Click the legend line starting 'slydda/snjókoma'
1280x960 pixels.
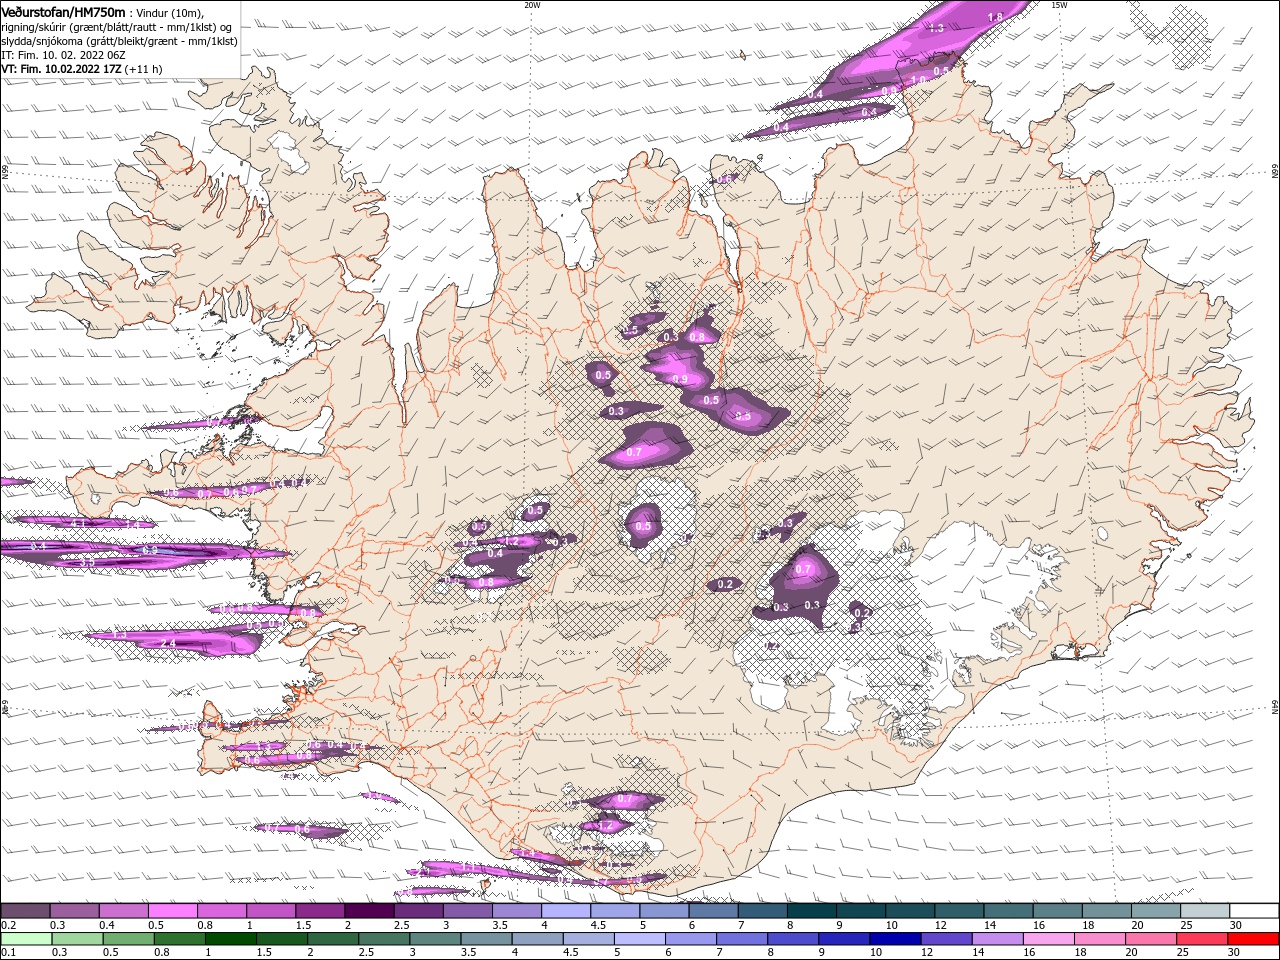point(119,41)
